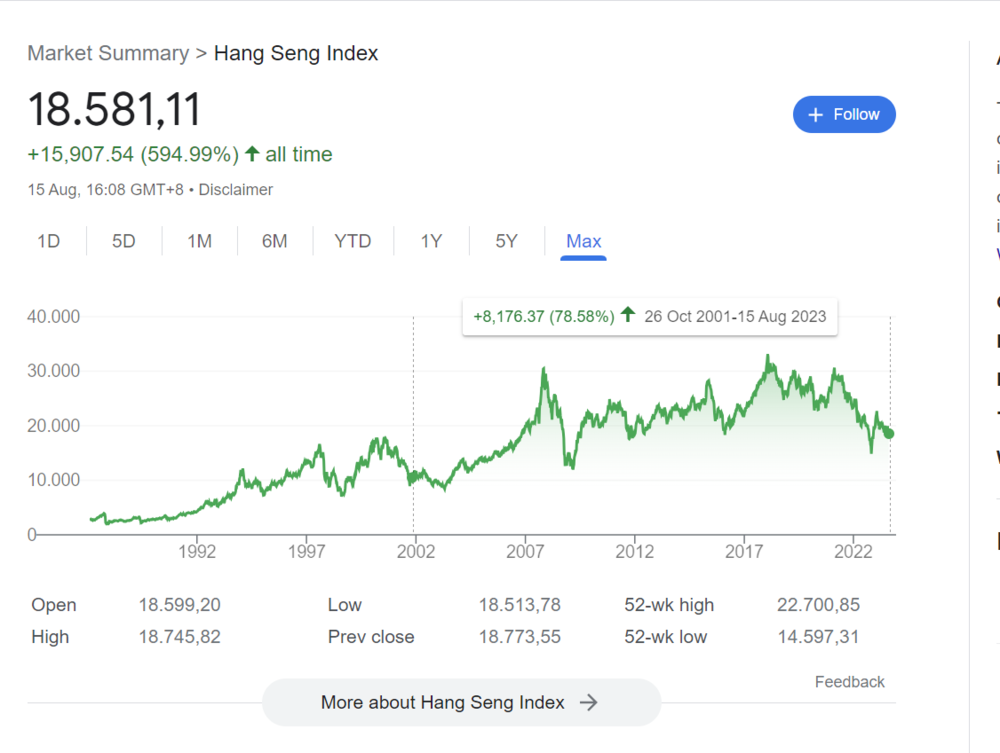This screenshot has width=1000, height=753.
Task: Click the 2012 label on chart axis
Action: point(635,552)
